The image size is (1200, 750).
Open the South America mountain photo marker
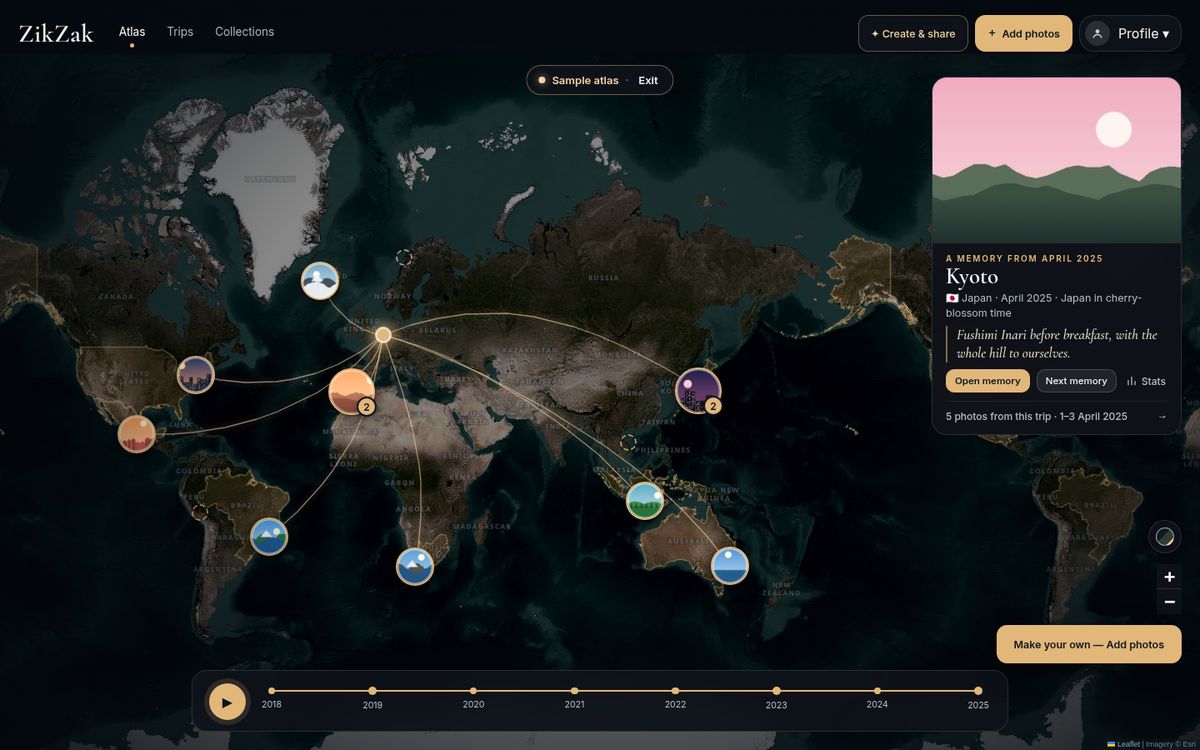pos(269,537)
